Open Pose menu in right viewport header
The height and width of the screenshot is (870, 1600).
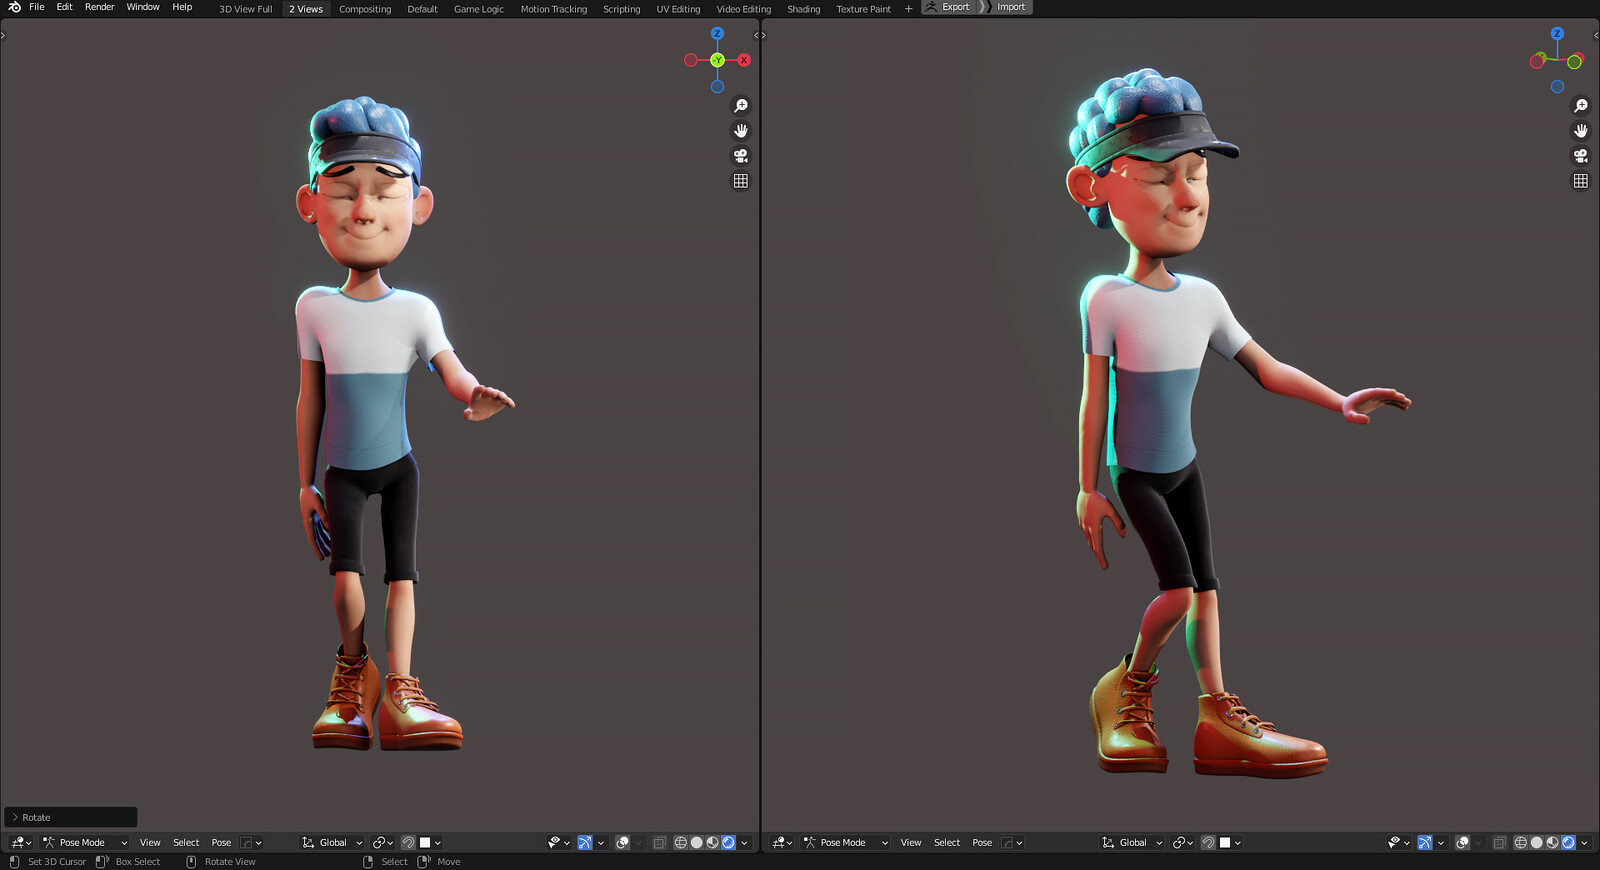[x=982, y=843]
